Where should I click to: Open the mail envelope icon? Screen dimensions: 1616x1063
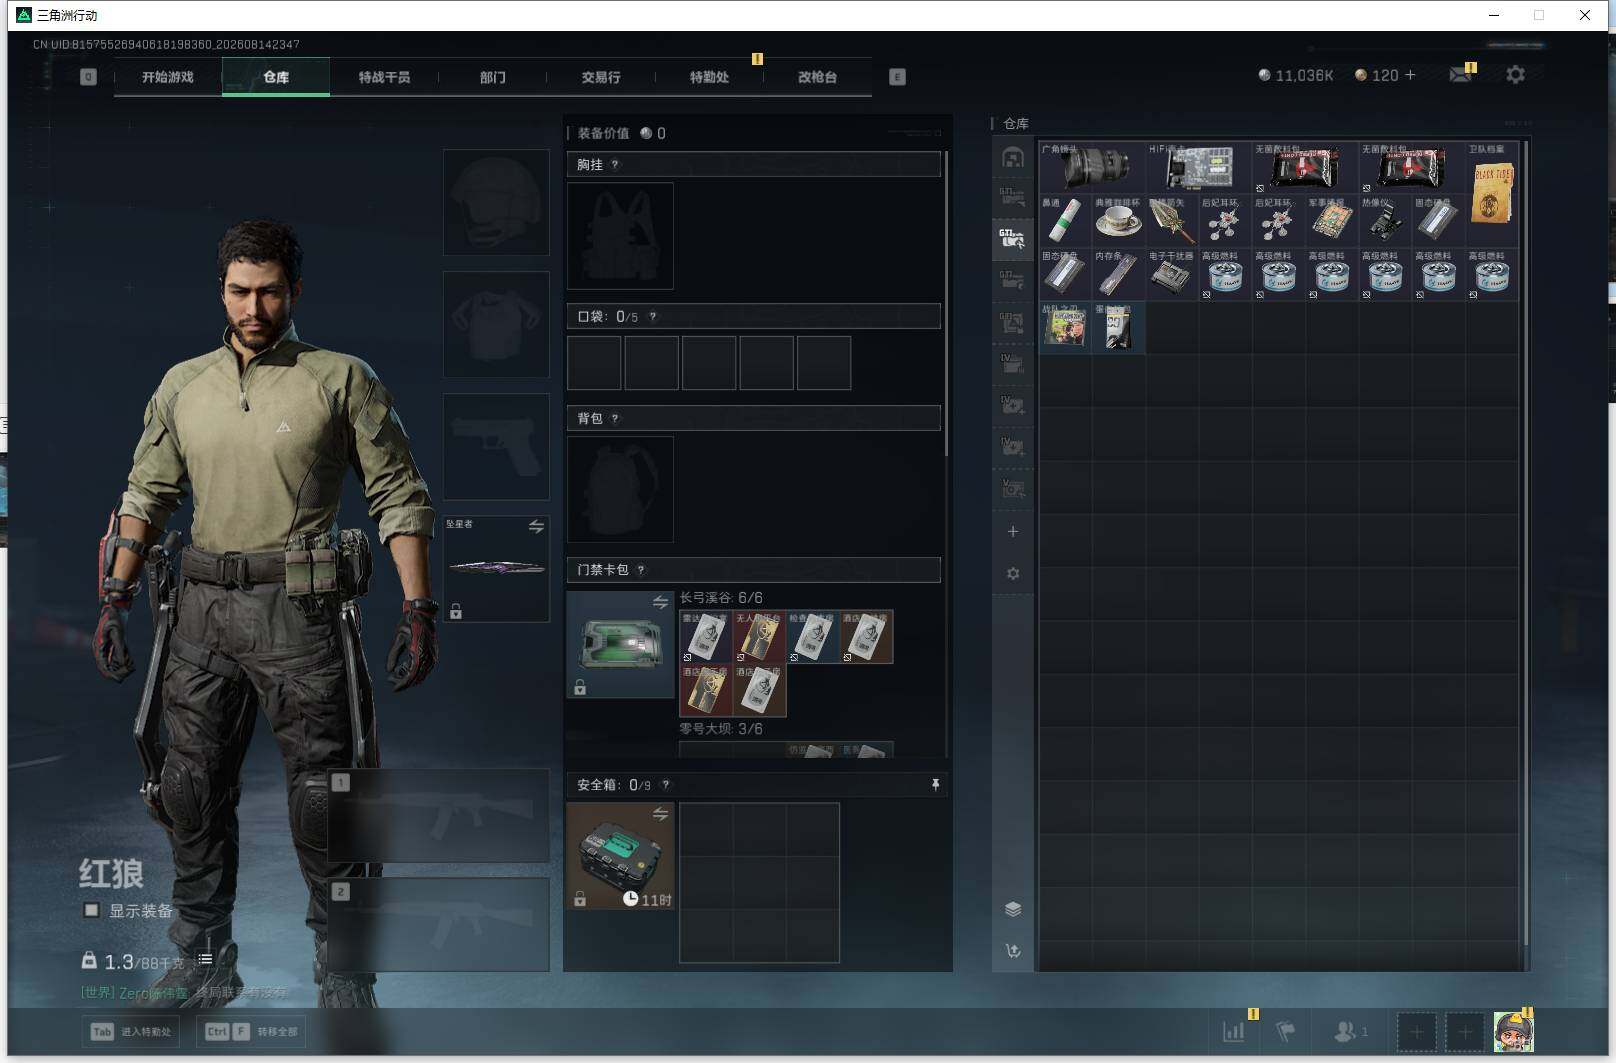coord(1460,75)
